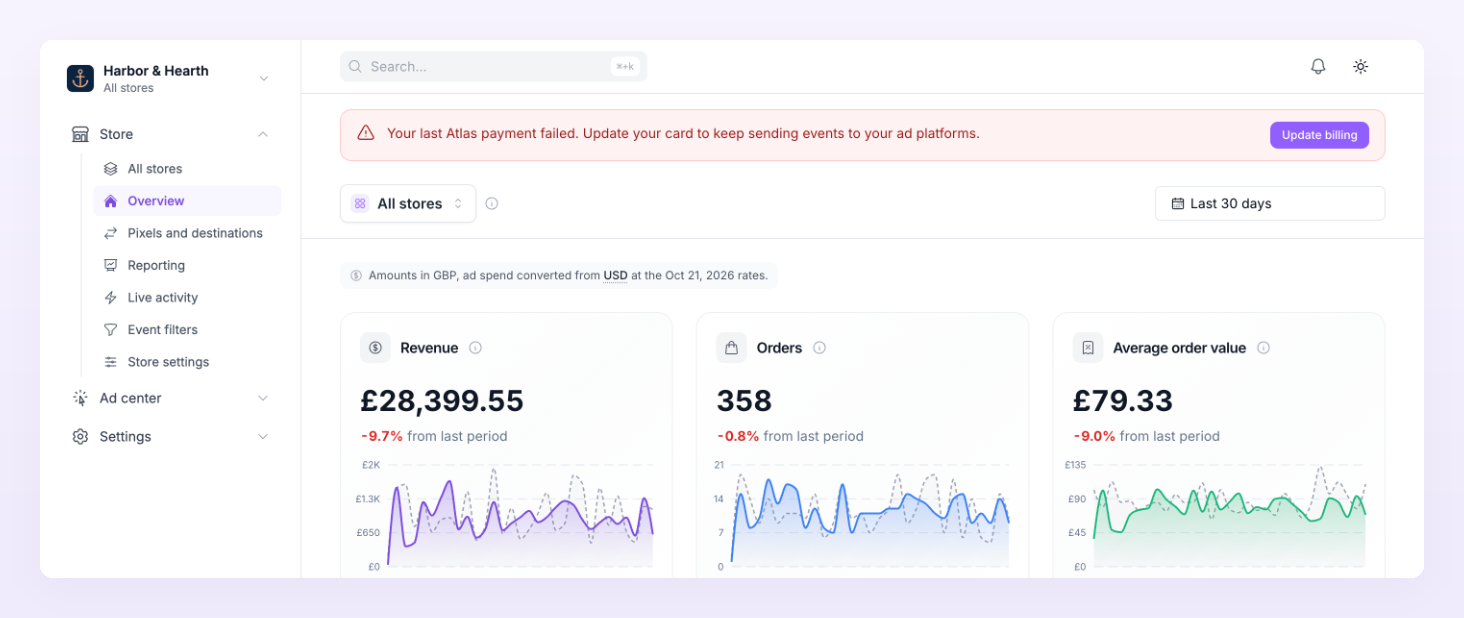
Task: Click the Overview home icon
Action: [x=111, y=201]
